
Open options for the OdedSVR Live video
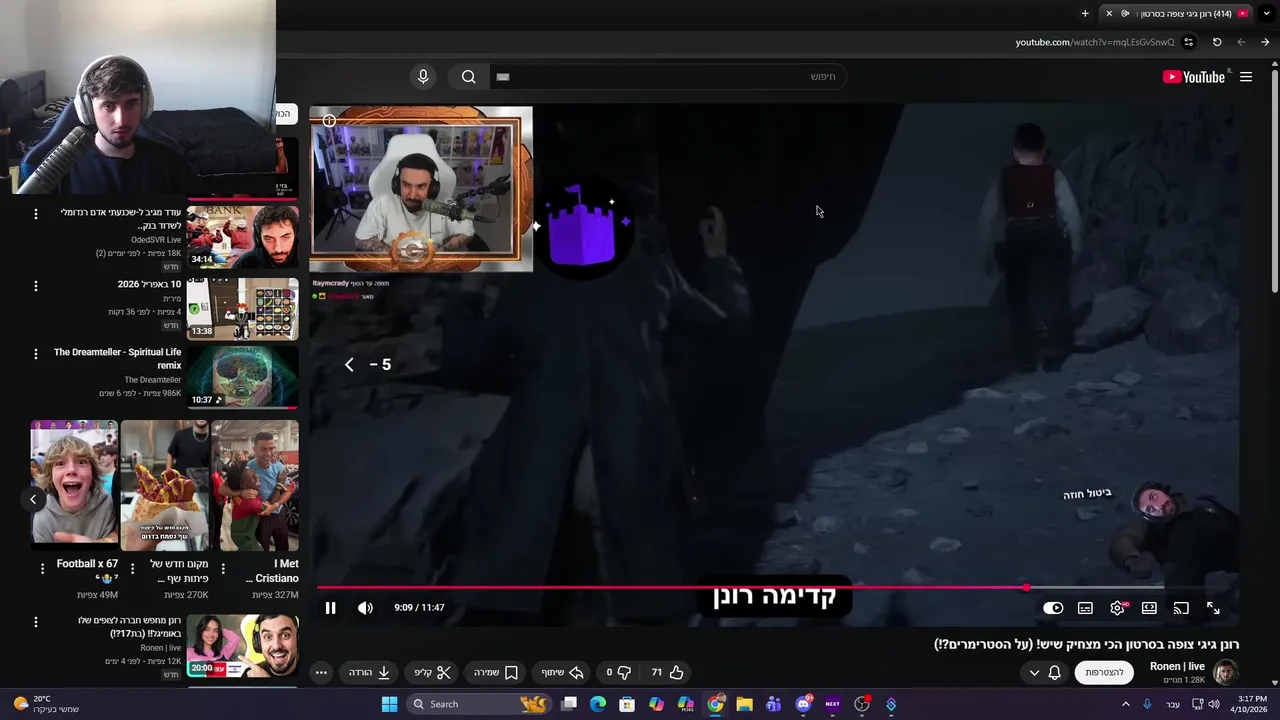(36, 214)
